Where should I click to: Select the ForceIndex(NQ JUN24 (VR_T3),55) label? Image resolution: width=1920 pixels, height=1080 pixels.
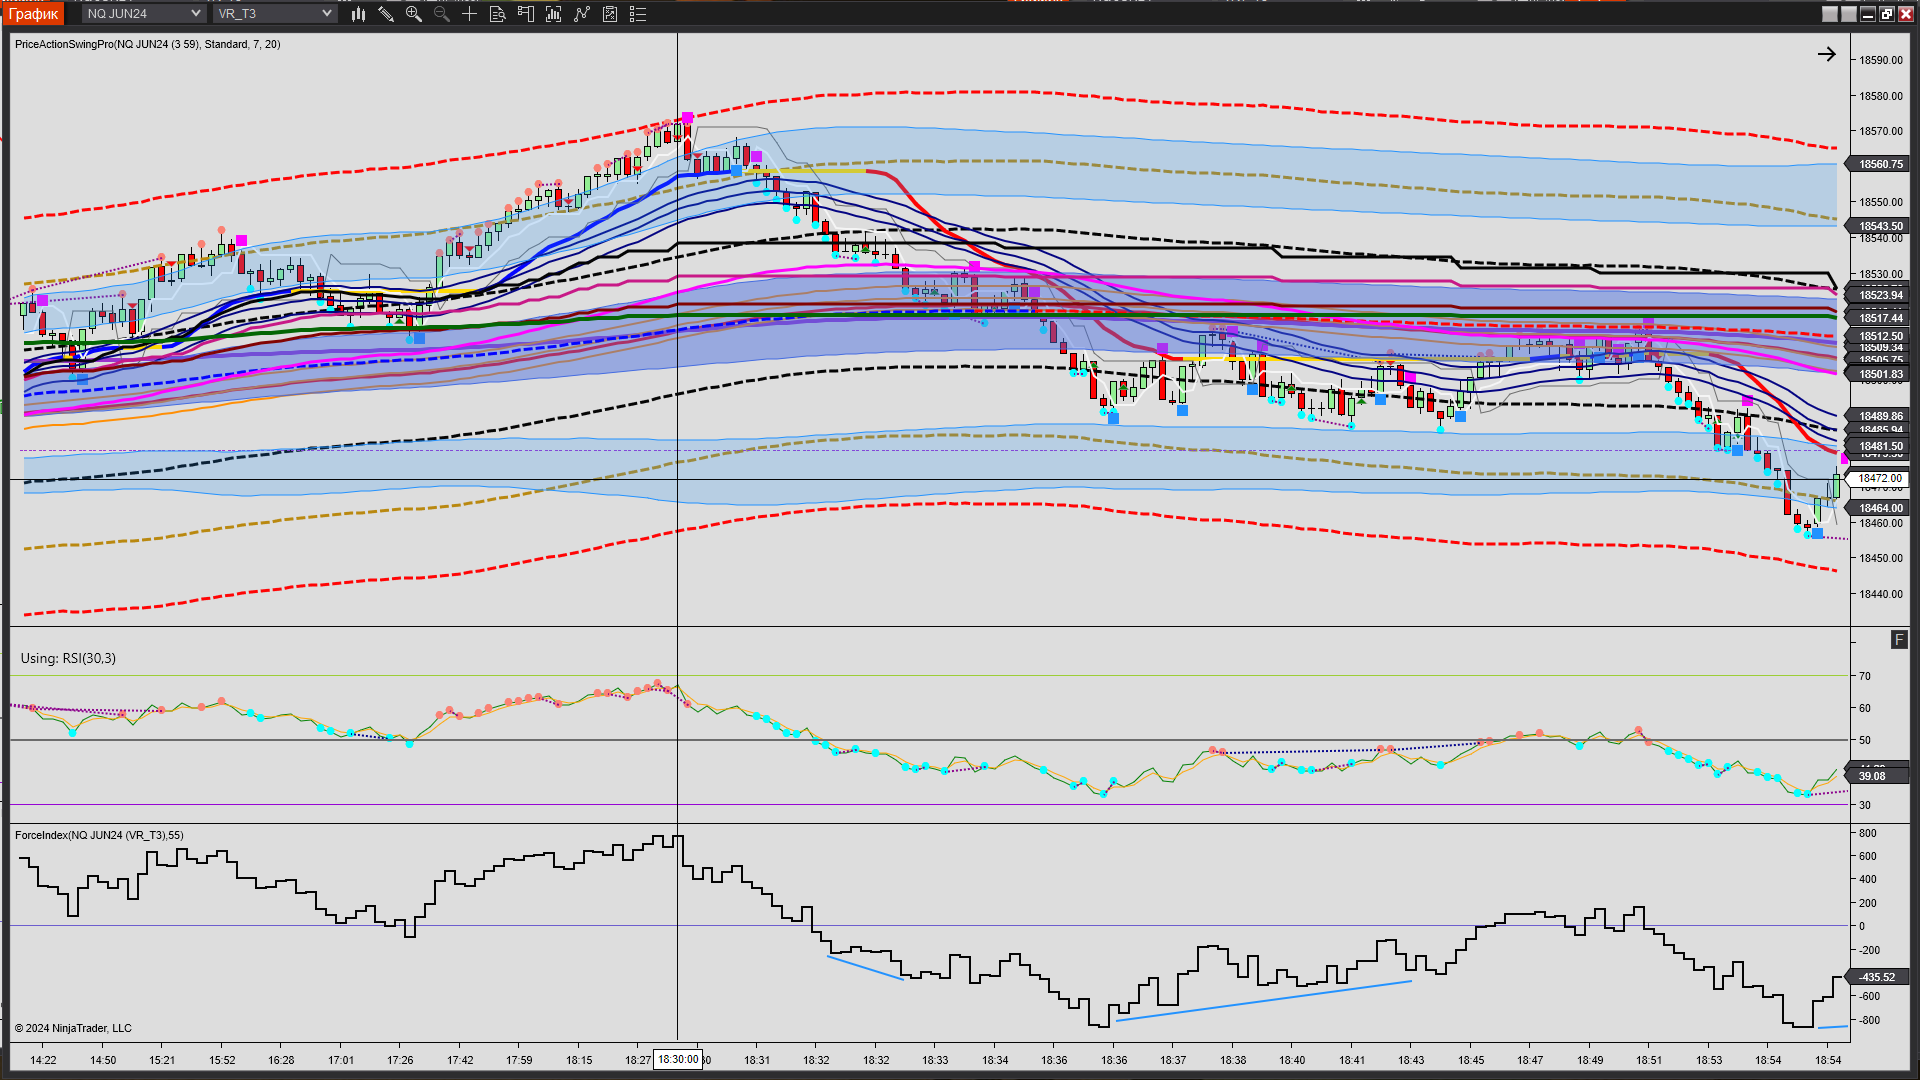click(99, 835)
